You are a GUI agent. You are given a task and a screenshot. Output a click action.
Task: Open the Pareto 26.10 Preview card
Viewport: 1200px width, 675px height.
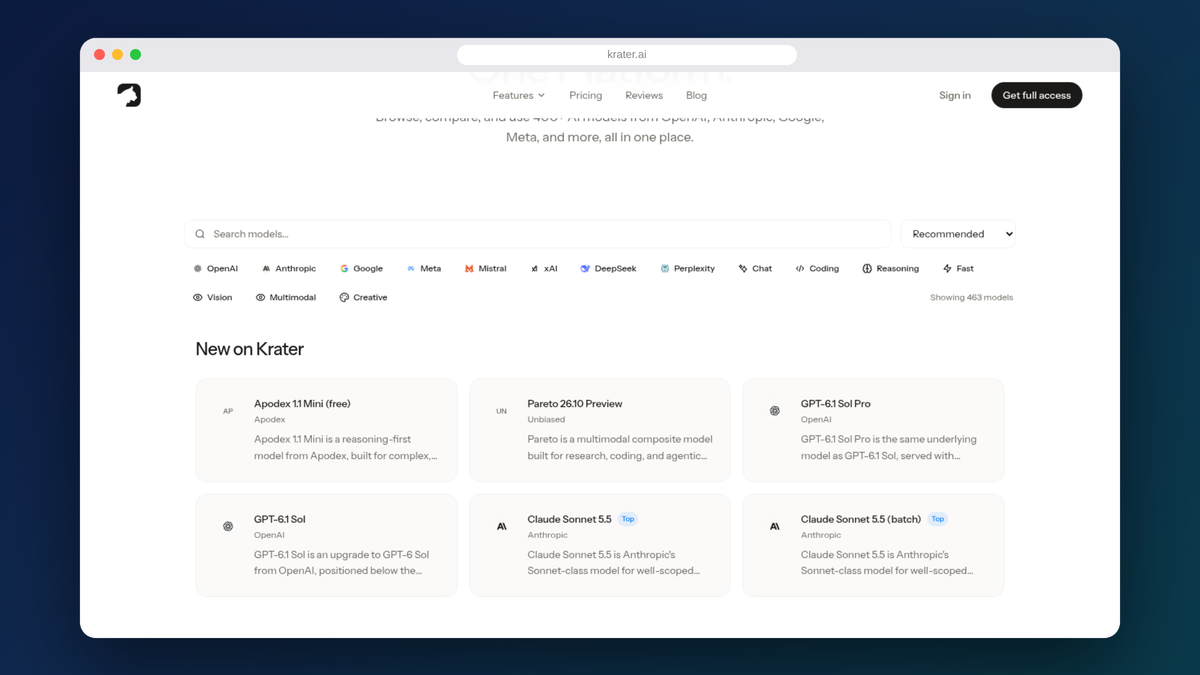600,430
